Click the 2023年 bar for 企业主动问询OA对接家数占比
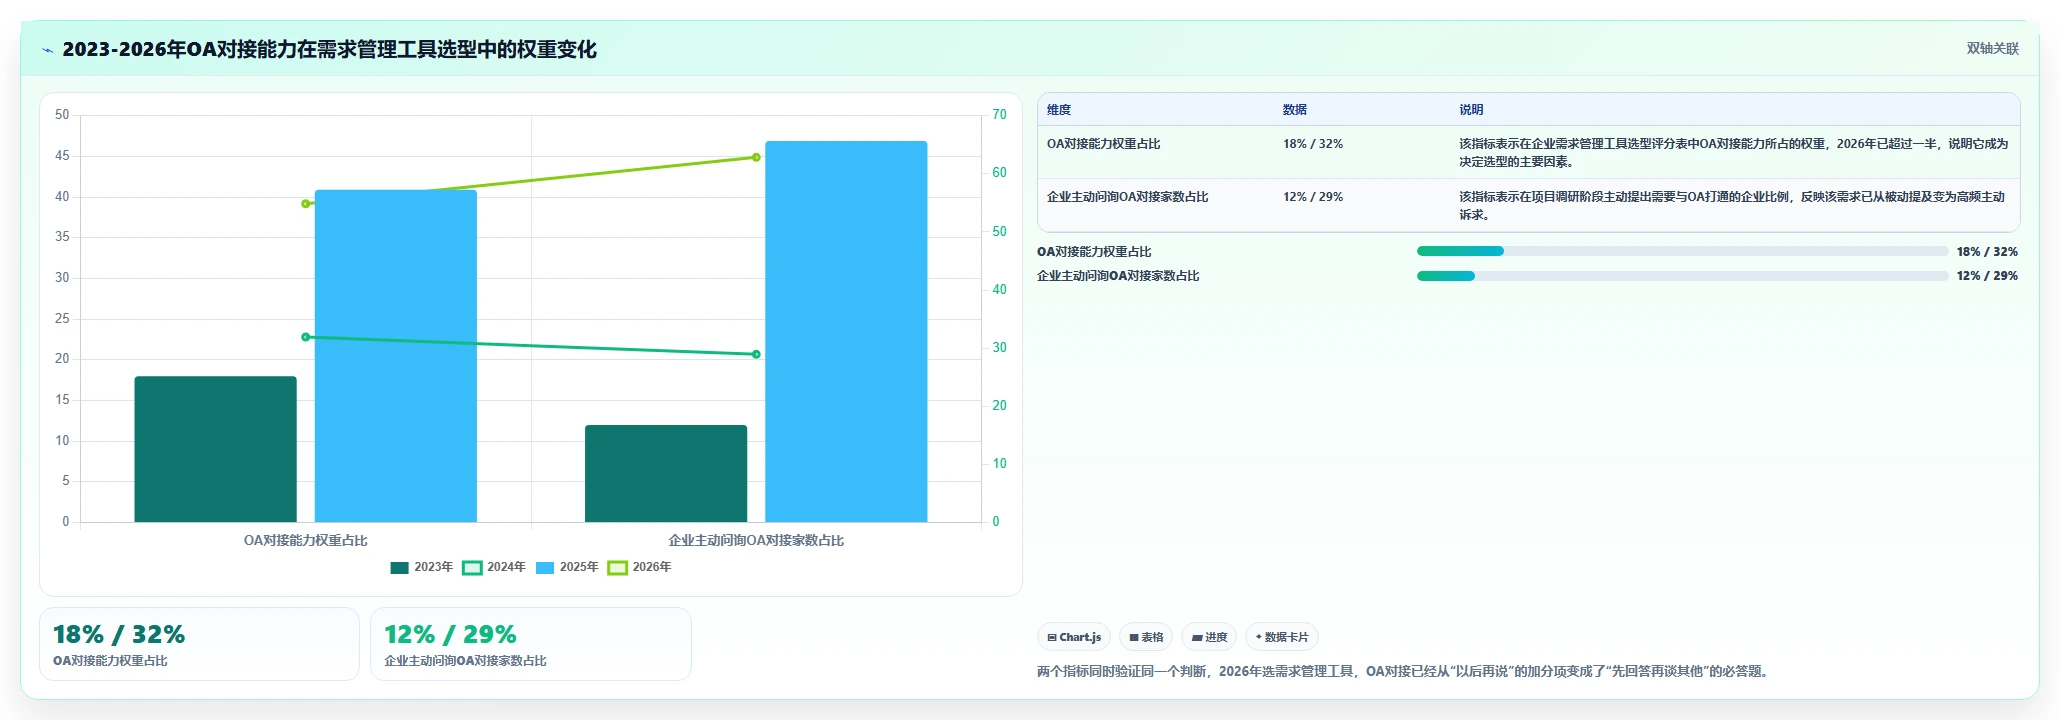Screen dimensions: 2060x720 (x=666, y=473)
